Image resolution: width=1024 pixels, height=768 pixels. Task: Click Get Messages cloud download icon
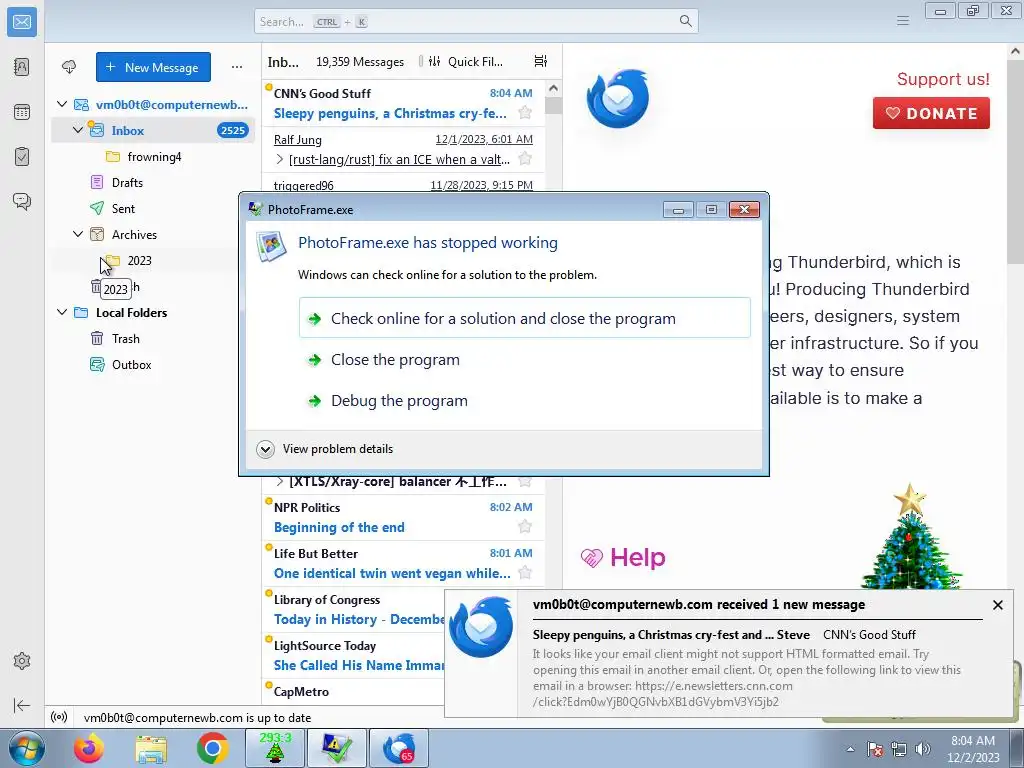[69, 67]
